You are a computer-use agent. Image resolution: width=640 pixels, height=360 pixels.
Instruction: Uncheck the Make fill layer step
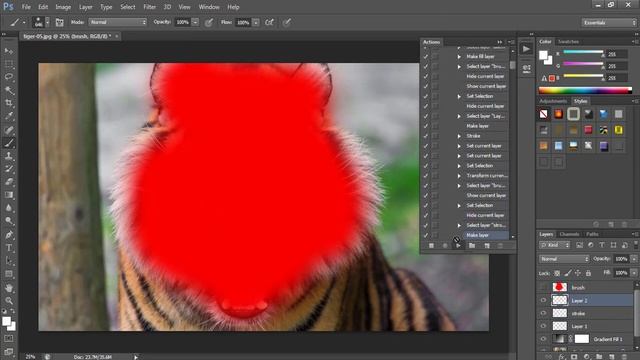click(x=426, y=57)
